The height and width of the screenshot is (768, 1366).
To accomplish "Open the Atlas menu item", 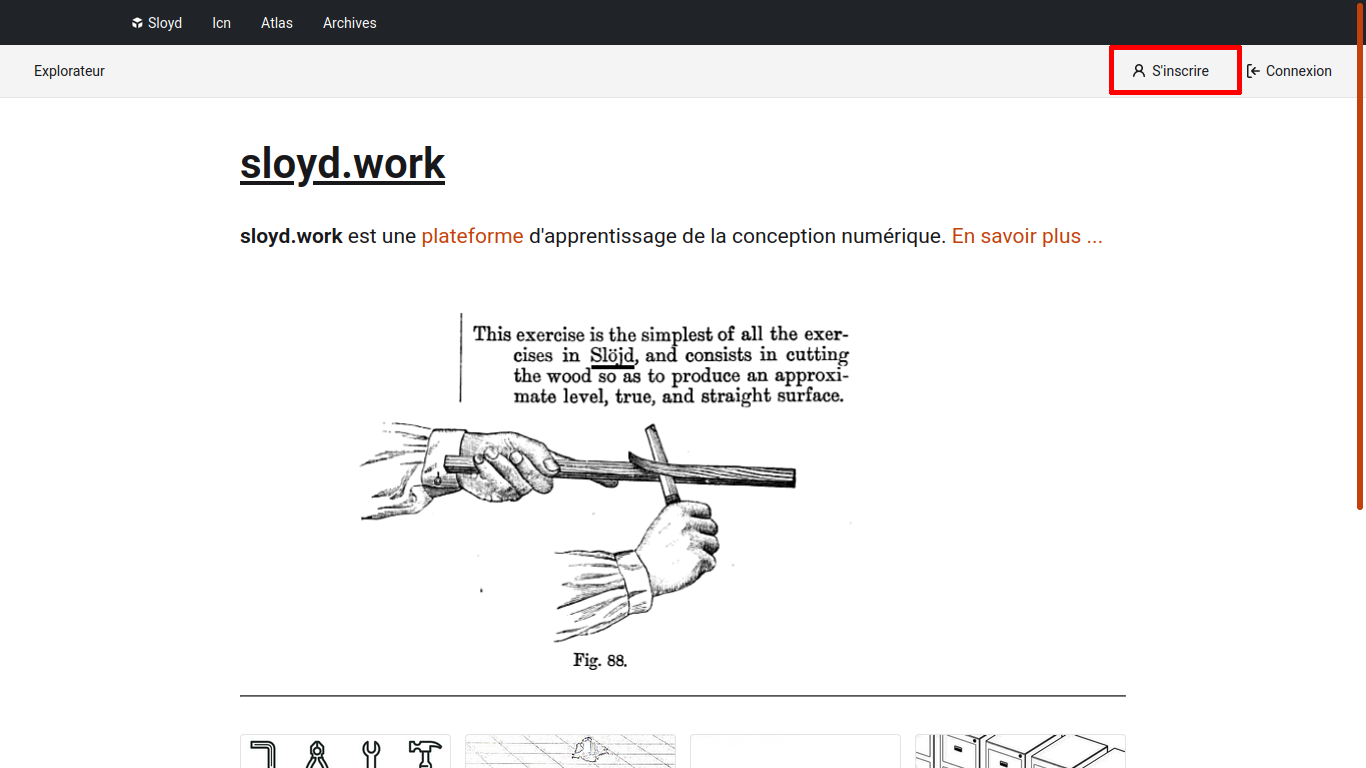I will [277, 23].
